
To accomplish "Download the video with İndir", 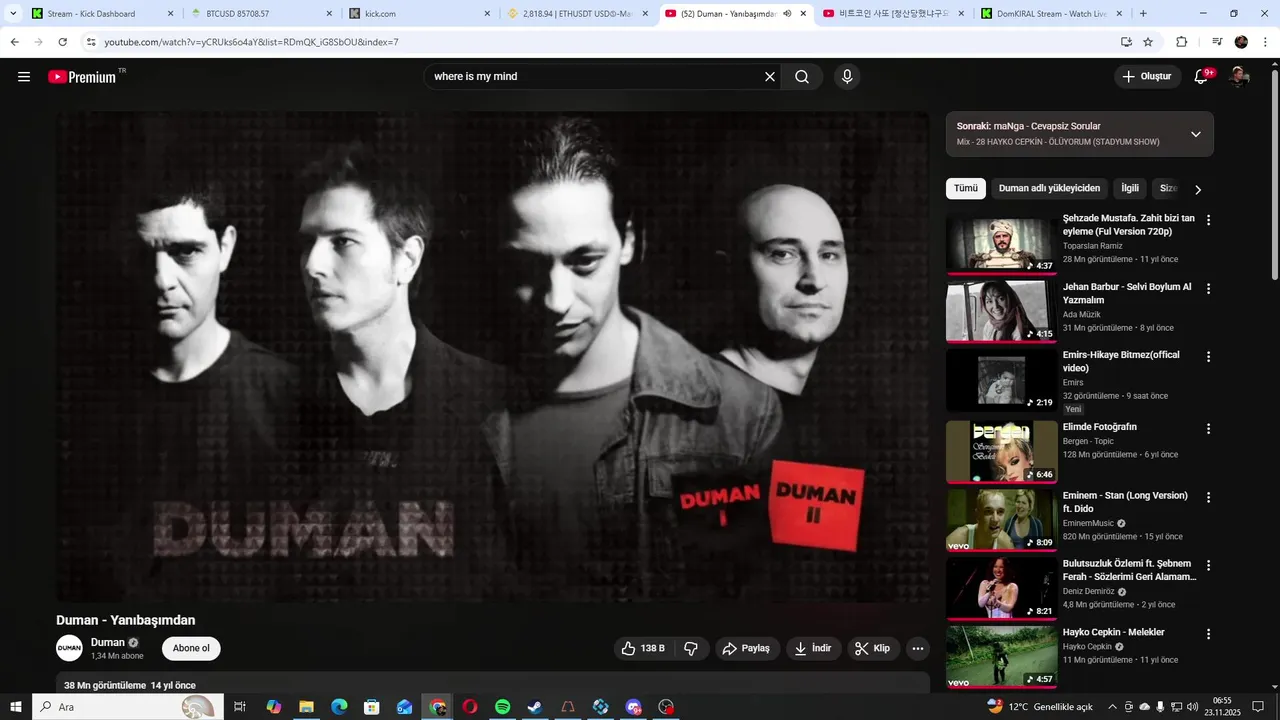I will pyautogui.click(x=814, y=649).
